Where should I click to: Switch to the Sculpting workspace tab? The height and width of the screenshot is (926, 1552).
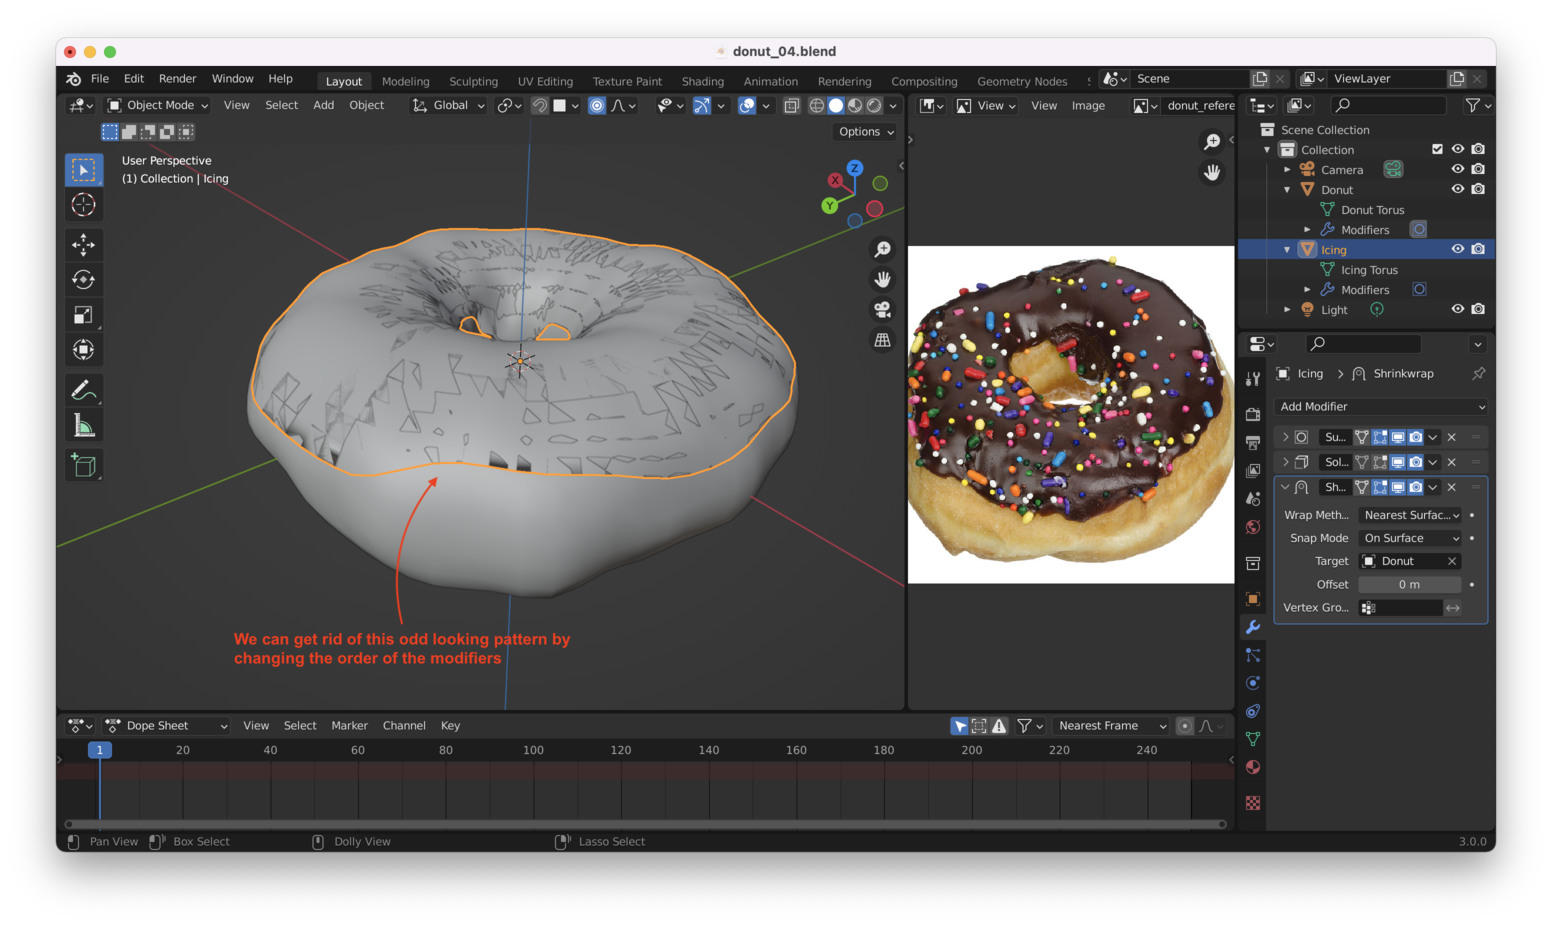coord(473,82)
